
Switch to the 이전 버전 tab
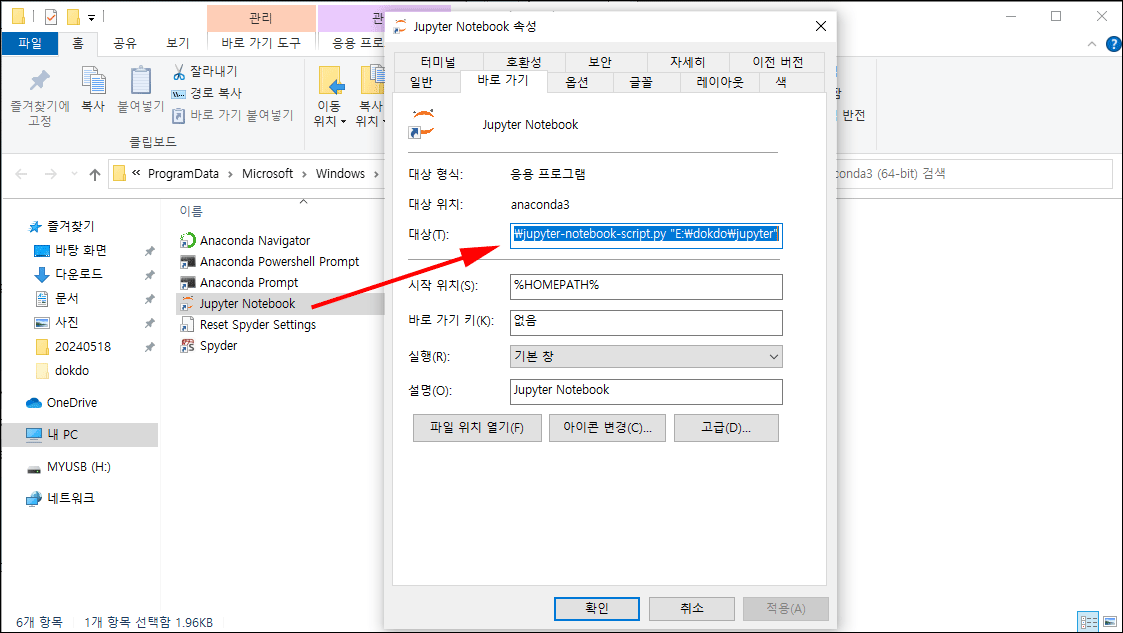click(x=777, y=62)
